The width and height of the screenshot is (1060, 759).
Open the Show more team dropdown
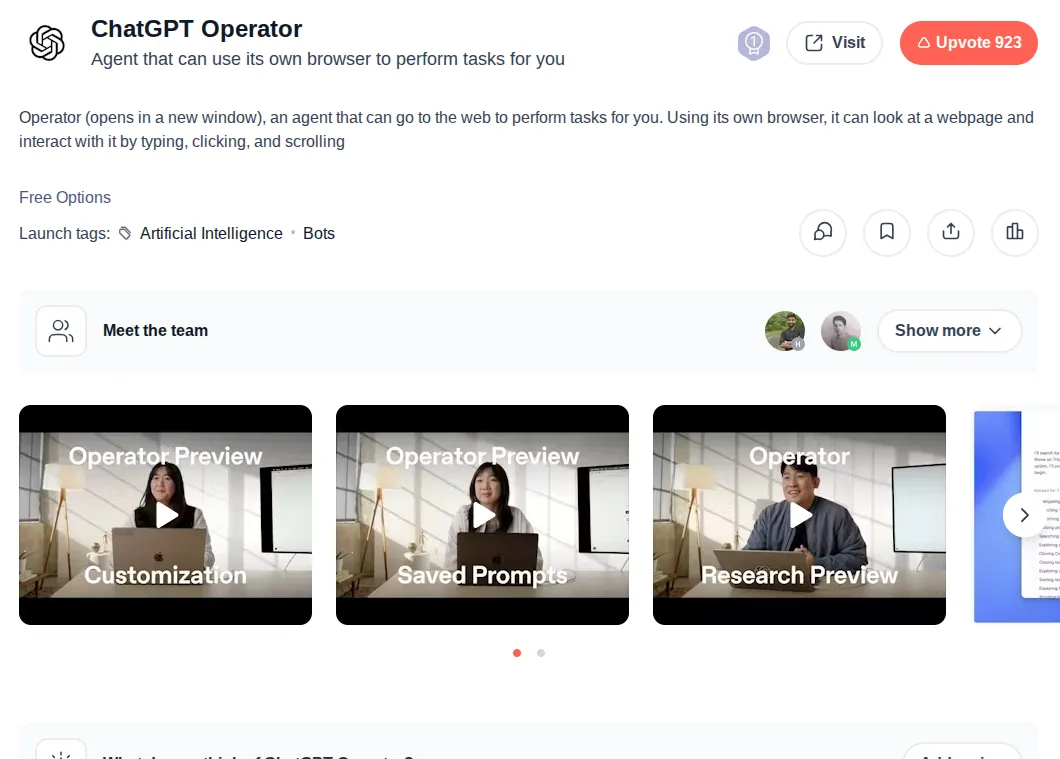click(948, 330)
